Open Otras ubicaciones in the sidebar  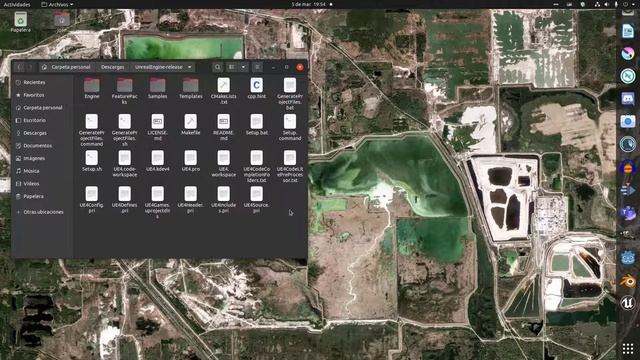42,212
